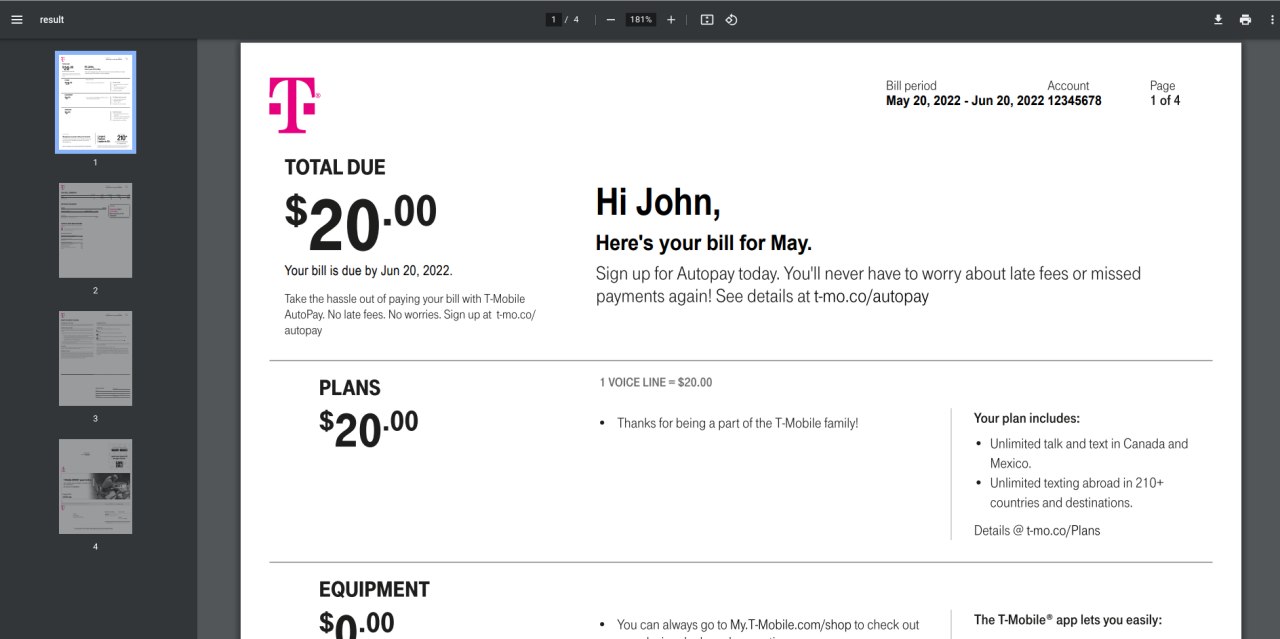Click the result document title
The image size is (1280, 639).
tap(51, 19)
